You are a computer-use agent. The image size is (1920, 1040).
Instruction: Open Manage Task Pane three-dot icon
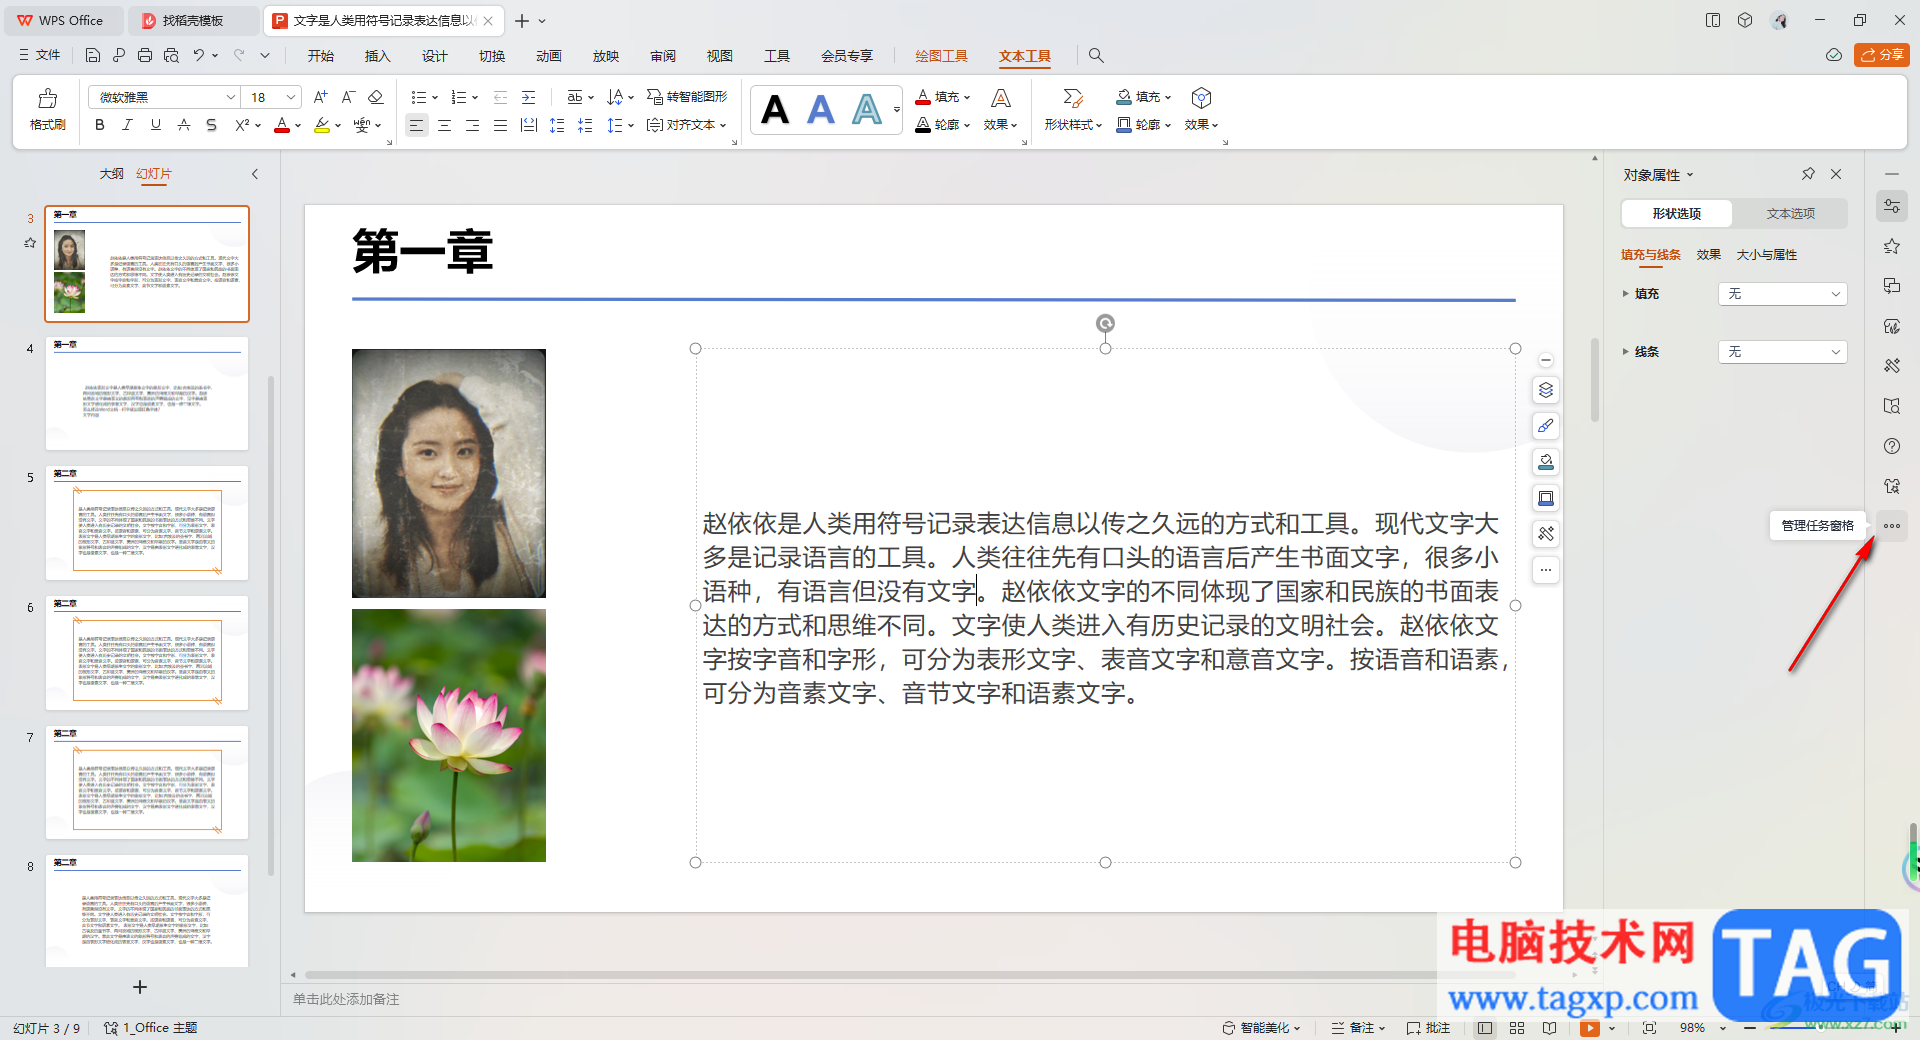point(1892,526)
